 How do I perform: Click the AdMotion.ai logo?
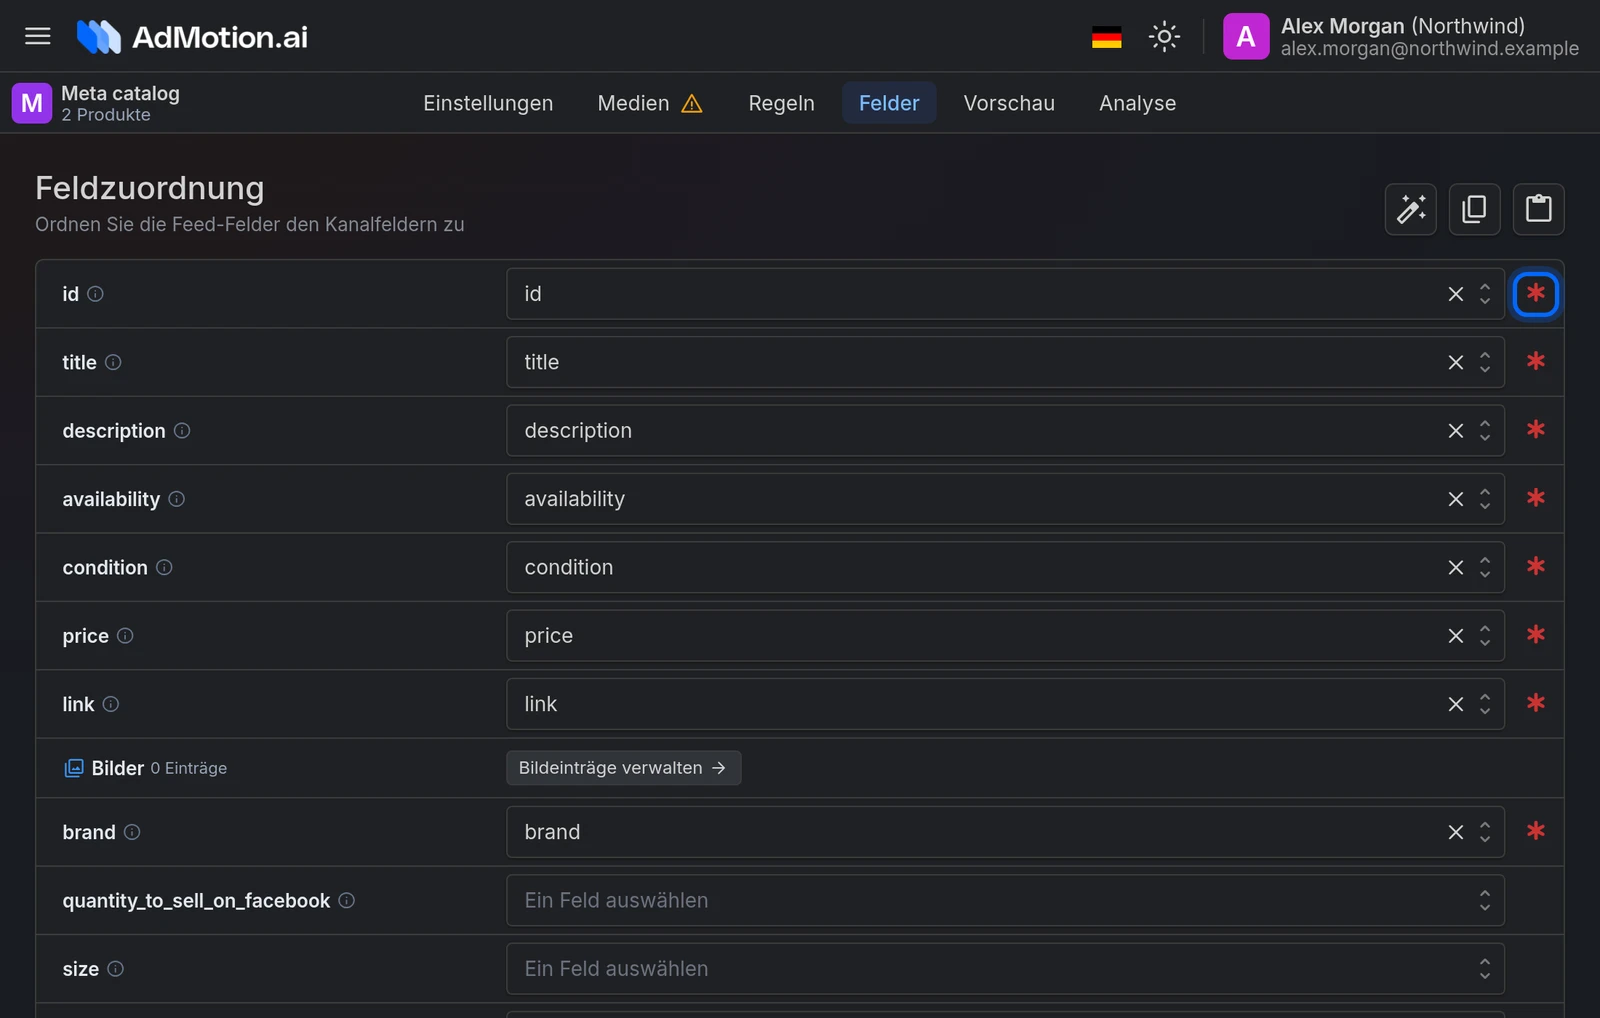[x=193, y=37]
